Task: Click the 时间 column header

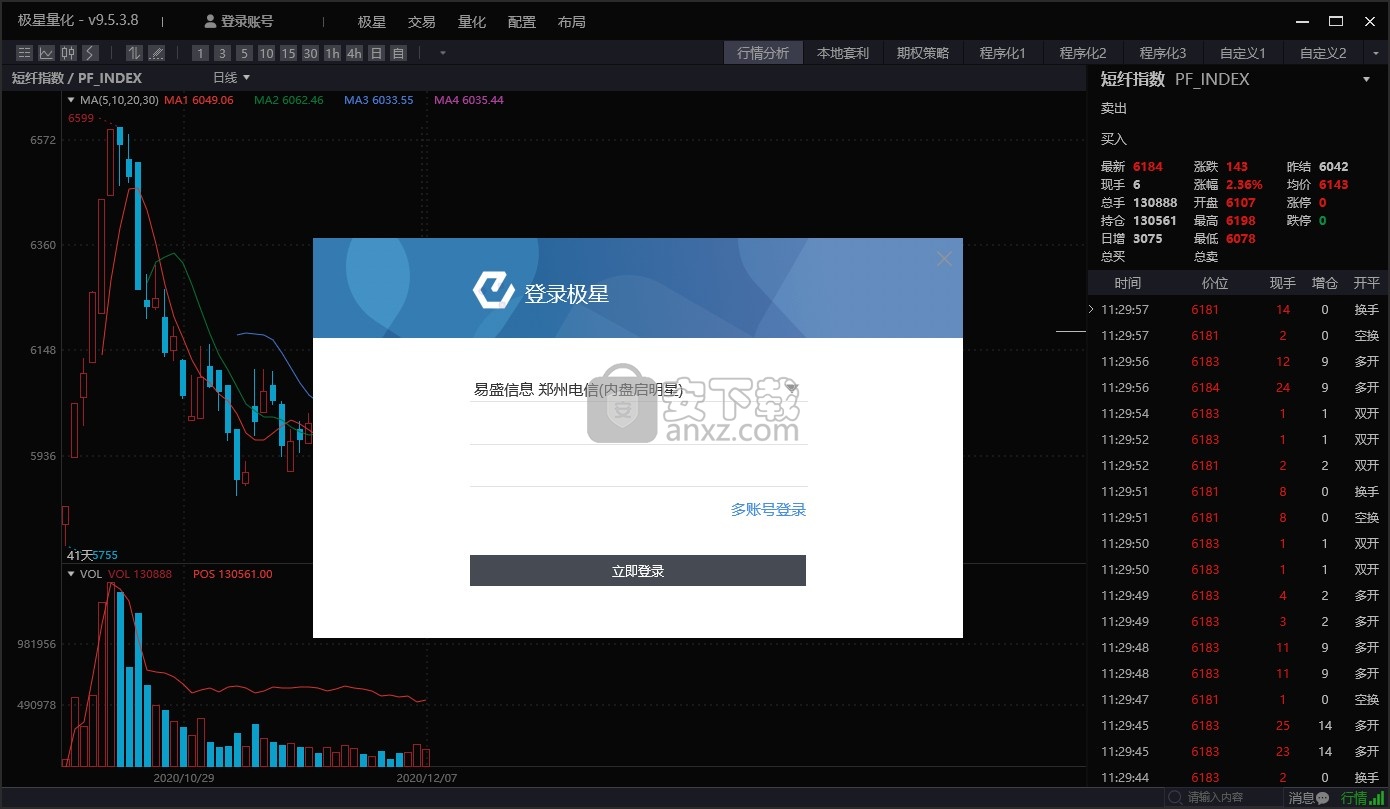Action: [1127, 283]
